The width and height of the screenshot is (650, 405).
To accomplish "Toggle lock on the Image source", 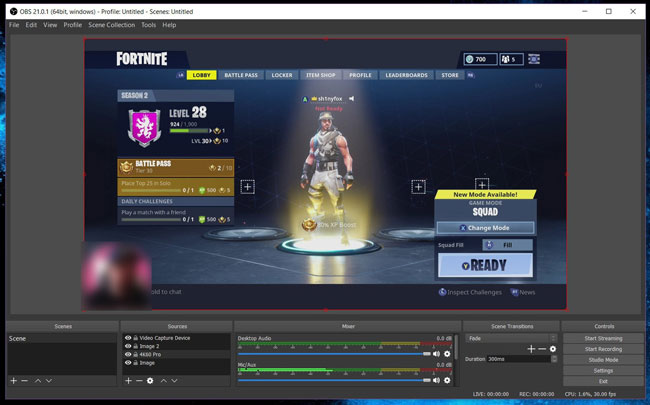I will click(x=136, y=363).
